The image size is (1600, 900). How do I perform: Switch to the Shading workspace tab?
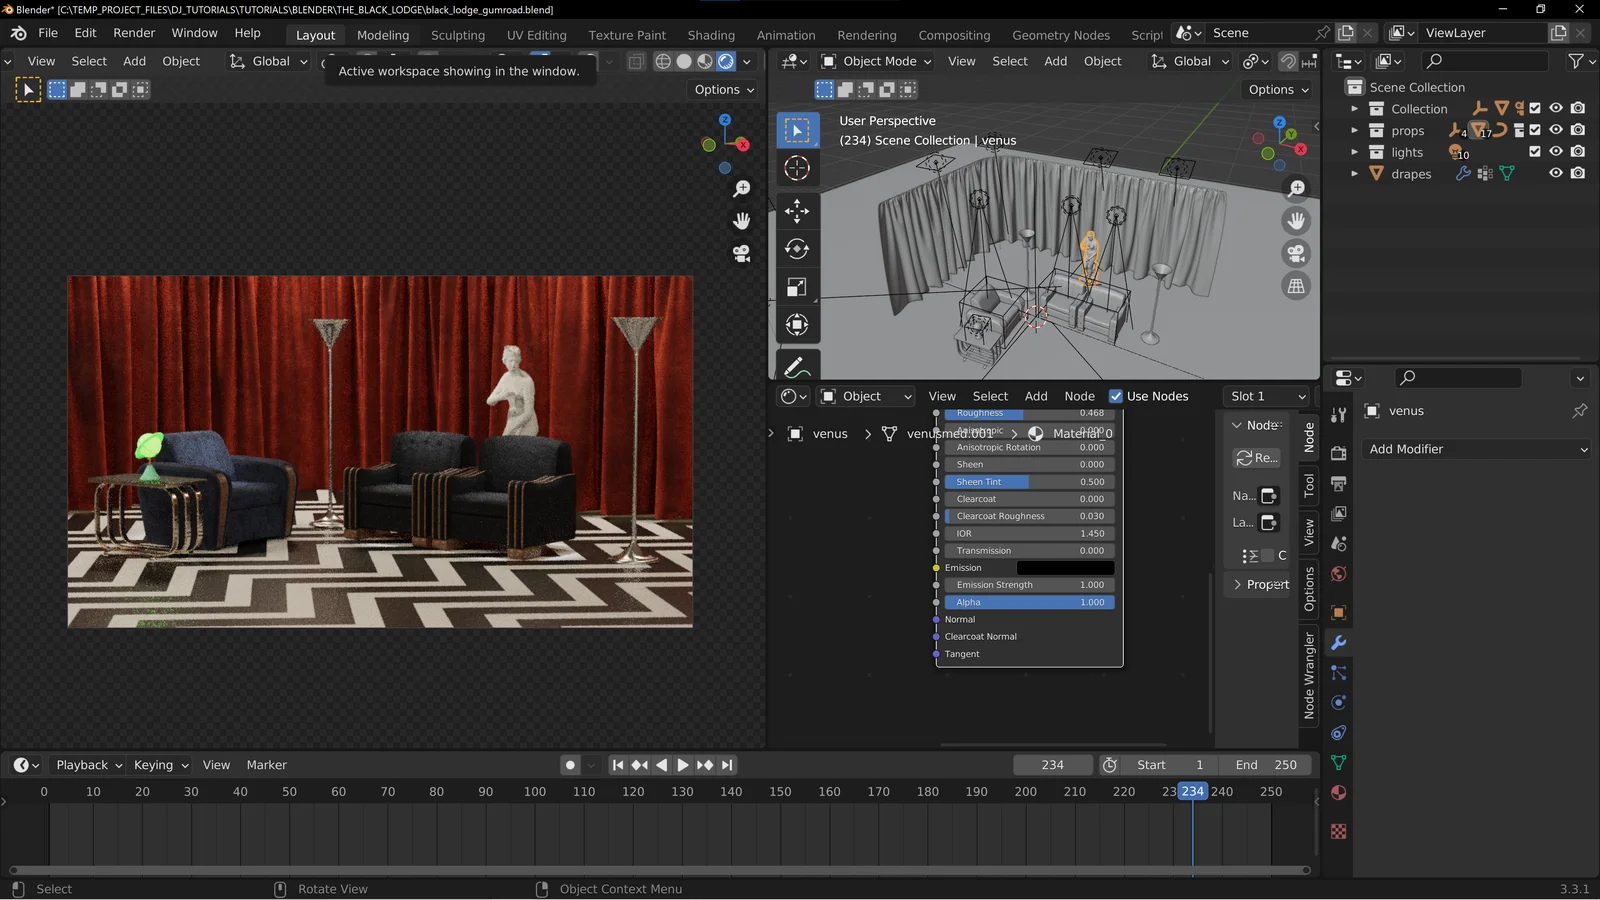click(x=711, y=35)
